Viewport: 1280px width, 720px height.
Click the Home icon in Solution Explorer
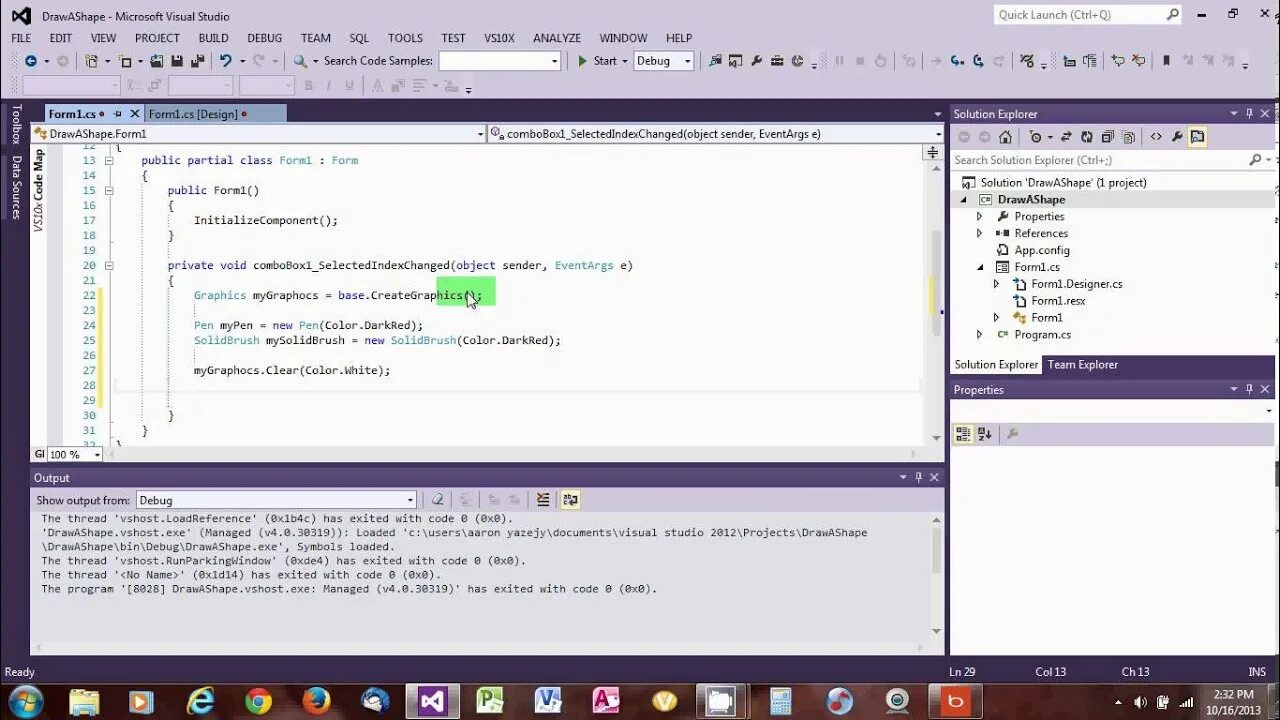tap(1005, 137)
